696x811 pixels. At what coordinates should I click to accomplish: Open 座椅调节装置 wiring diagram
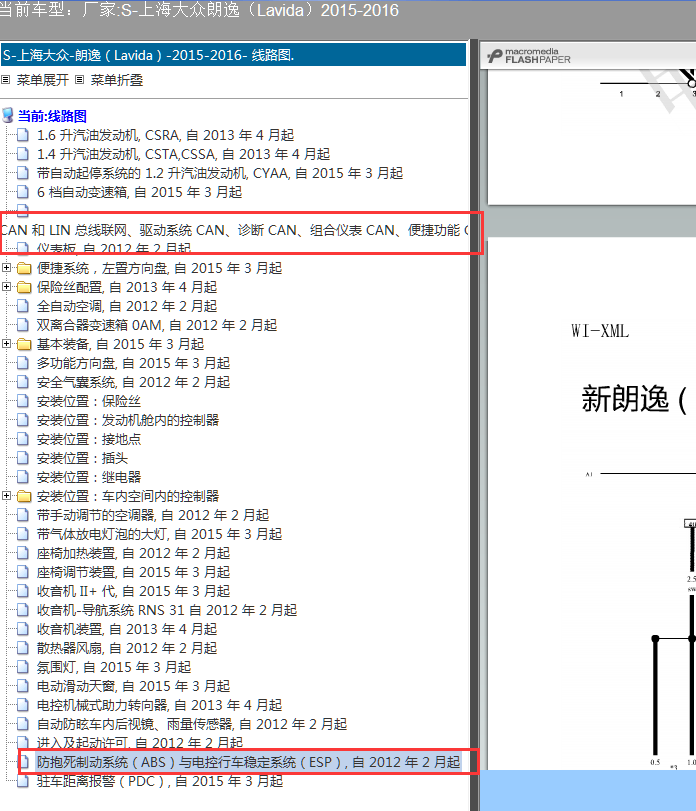[133, 573]
